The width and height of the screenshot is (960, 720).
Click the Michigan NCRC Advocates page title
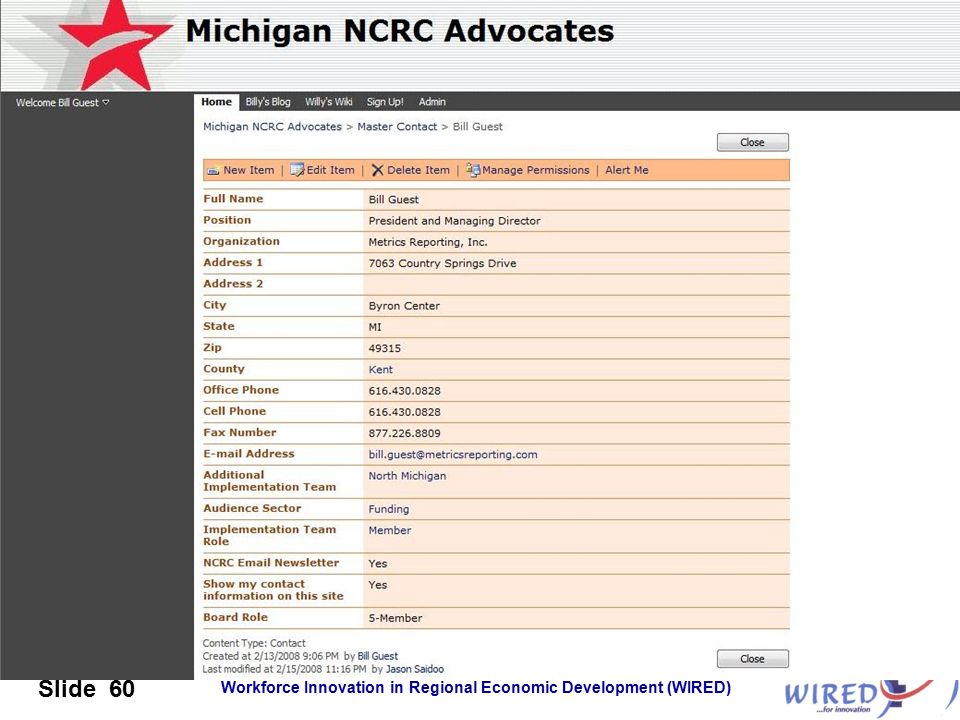click(x=400, y=32)
